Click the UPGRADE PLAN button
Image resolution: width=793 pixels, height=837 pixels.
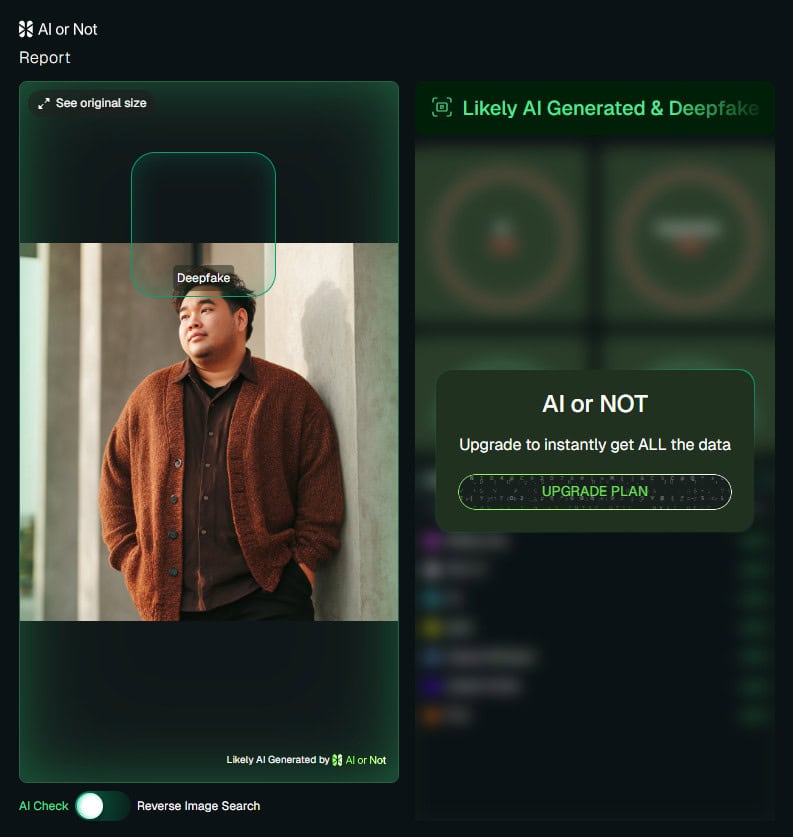click(594, 492)
